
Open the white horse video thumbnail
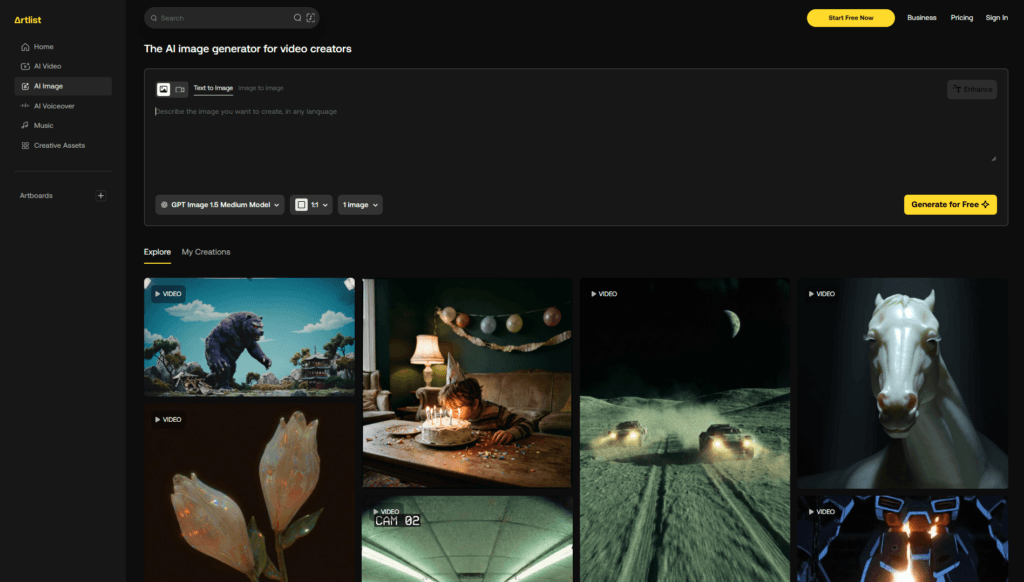[902, 383]
